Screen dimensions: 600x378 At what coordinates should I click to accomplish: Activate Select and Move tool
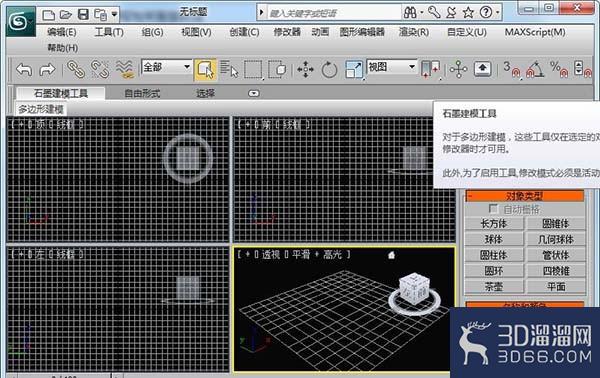tap(305, 70)
